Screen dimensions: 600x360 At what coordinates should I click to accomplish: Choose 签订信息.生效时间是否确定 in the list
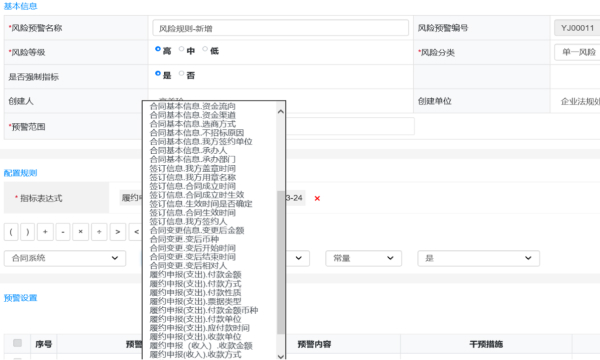[201, 204]
